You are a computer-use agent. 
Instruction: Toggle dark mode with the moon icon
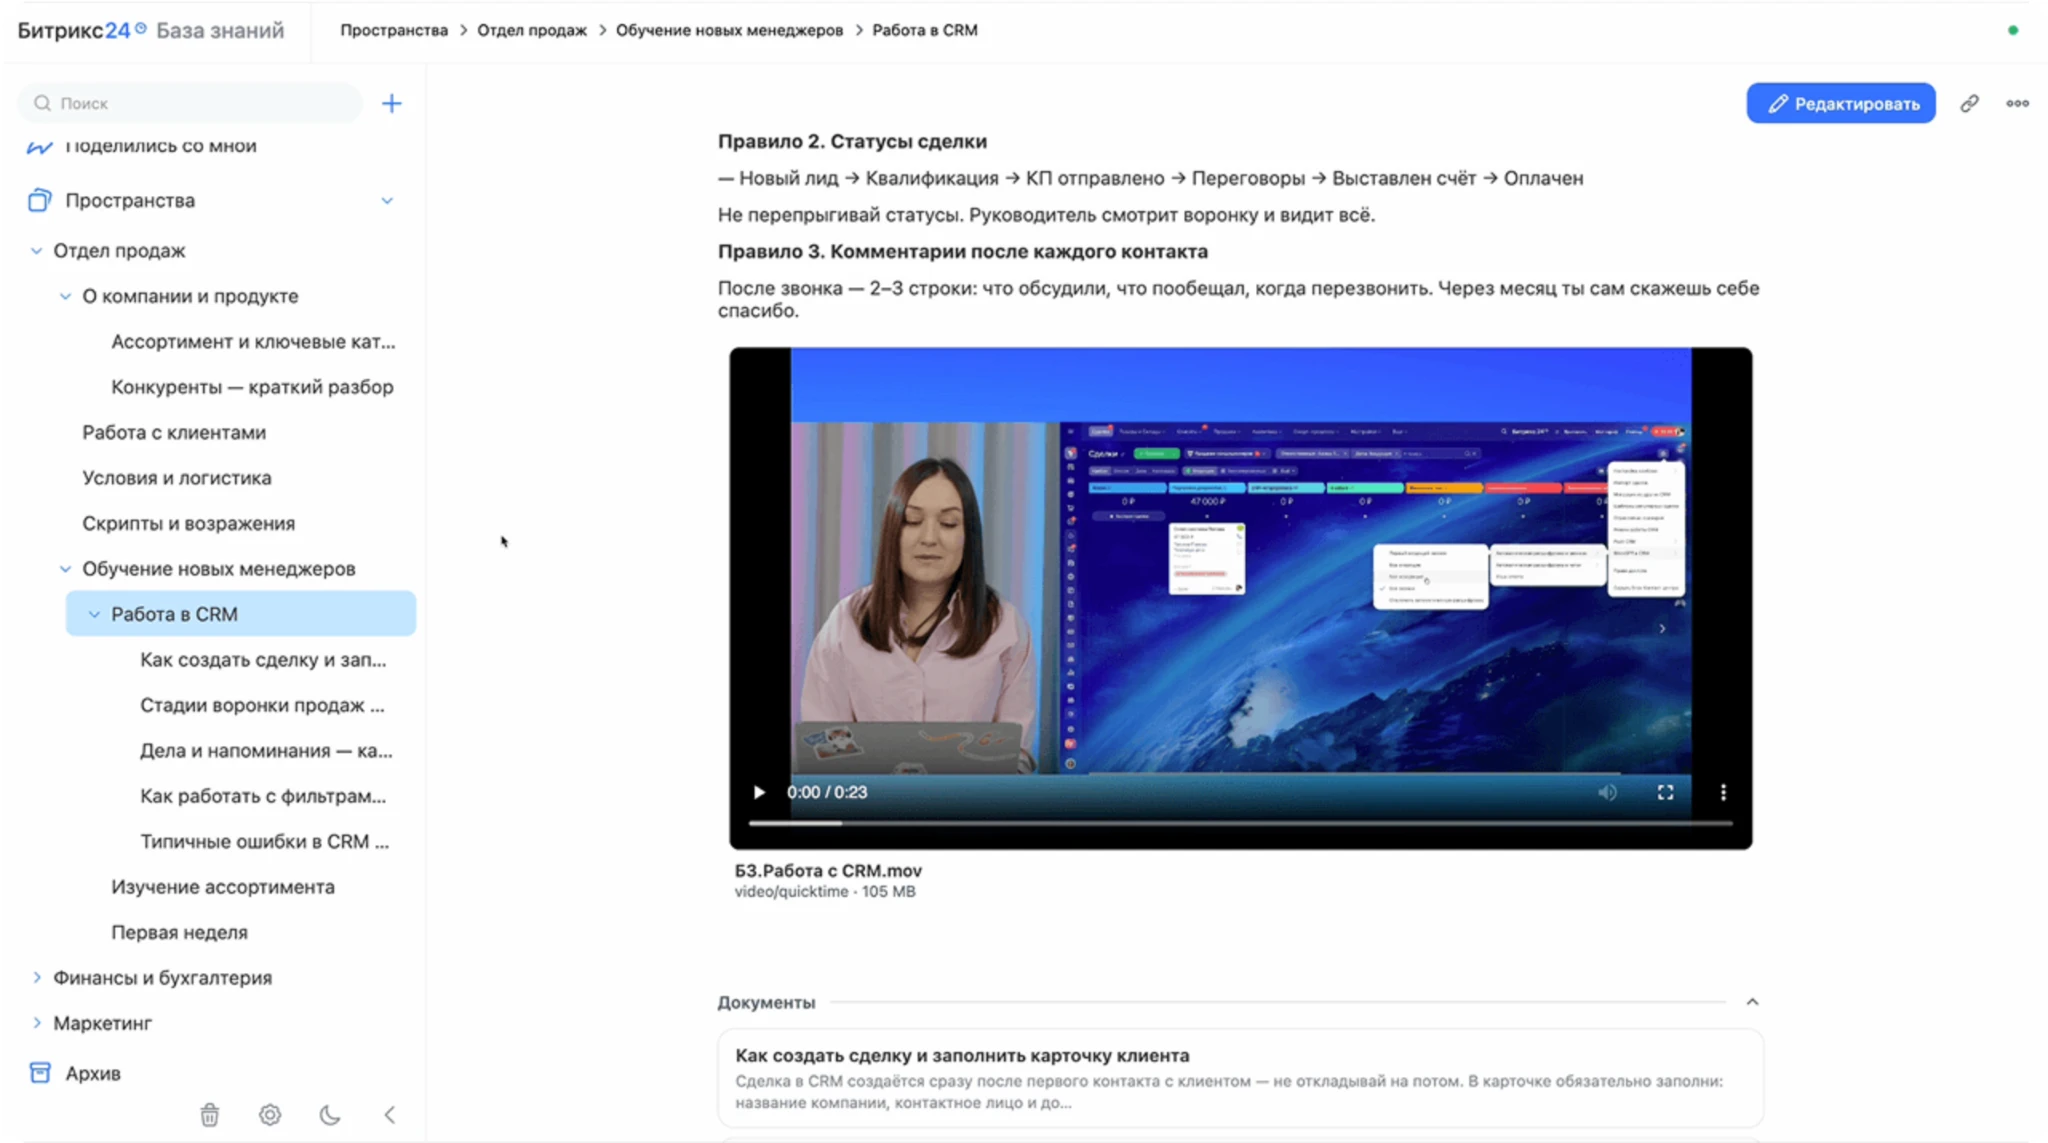click(x=330, y=1114)
